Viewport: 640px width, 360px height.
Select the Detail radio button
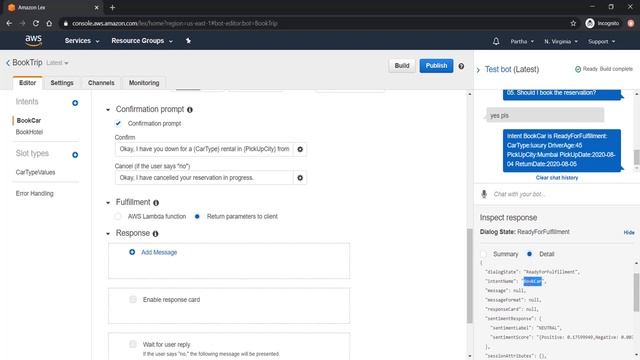[529, 254]
